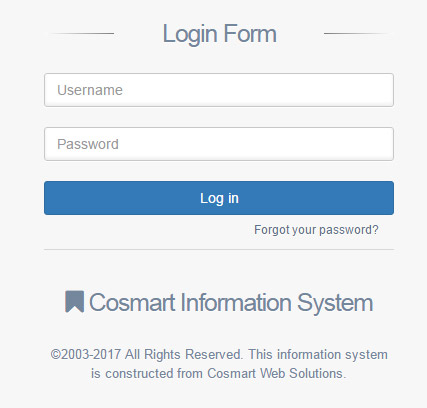Click the Login Form heading

(220, 34)
